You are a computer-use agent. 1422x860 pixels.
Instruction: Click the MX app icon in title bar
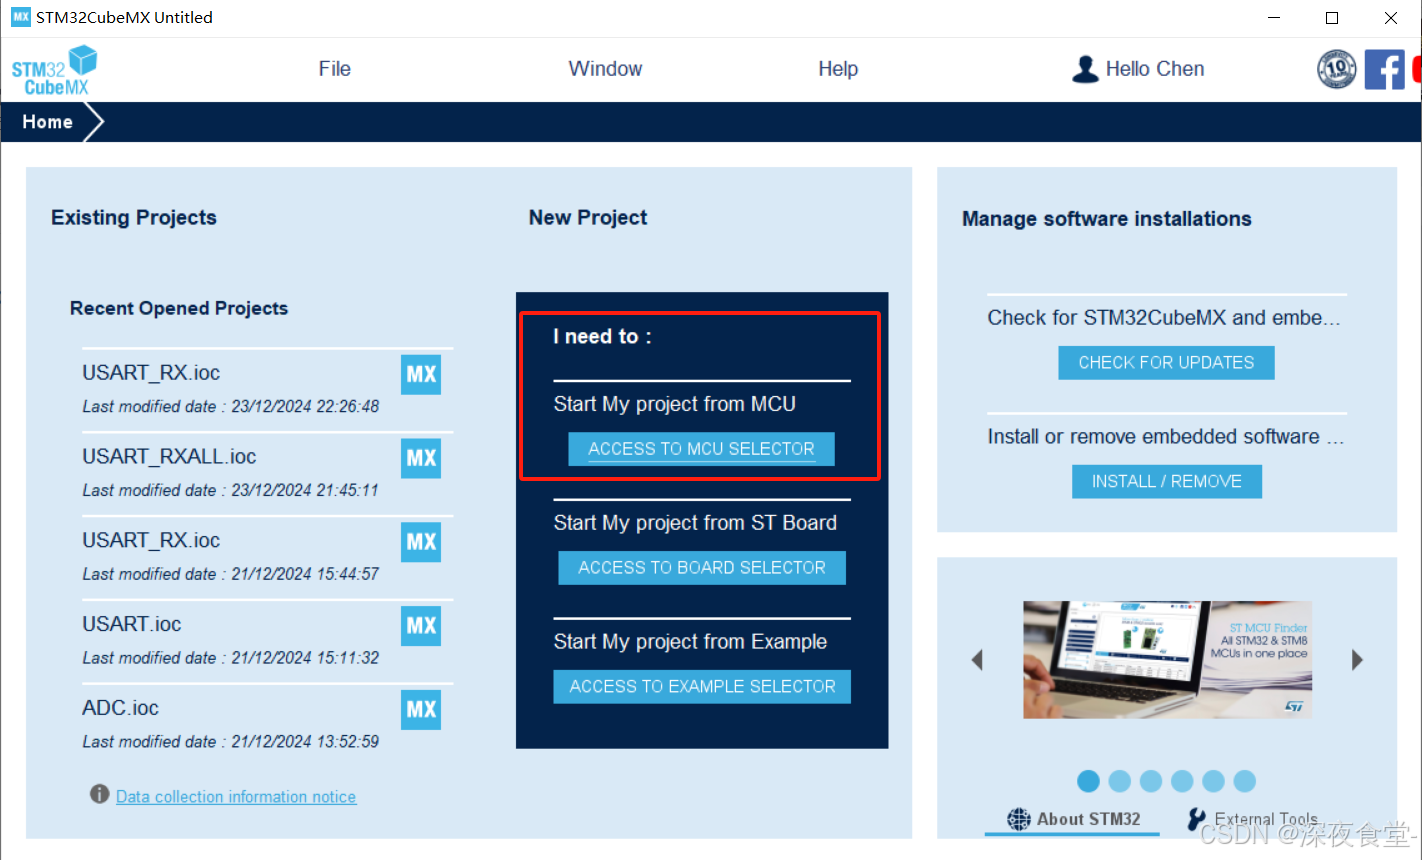point(20,17)
